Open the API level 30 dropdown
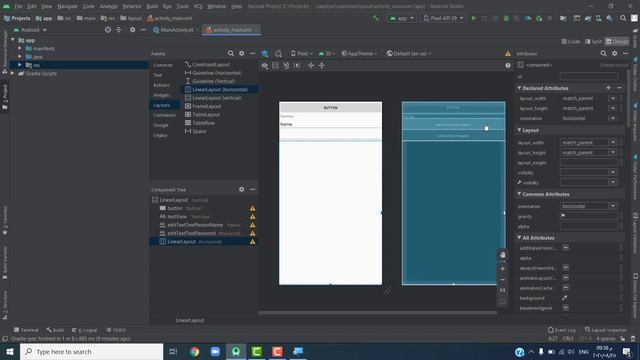 pyautogui.click(x=327, y=53)
